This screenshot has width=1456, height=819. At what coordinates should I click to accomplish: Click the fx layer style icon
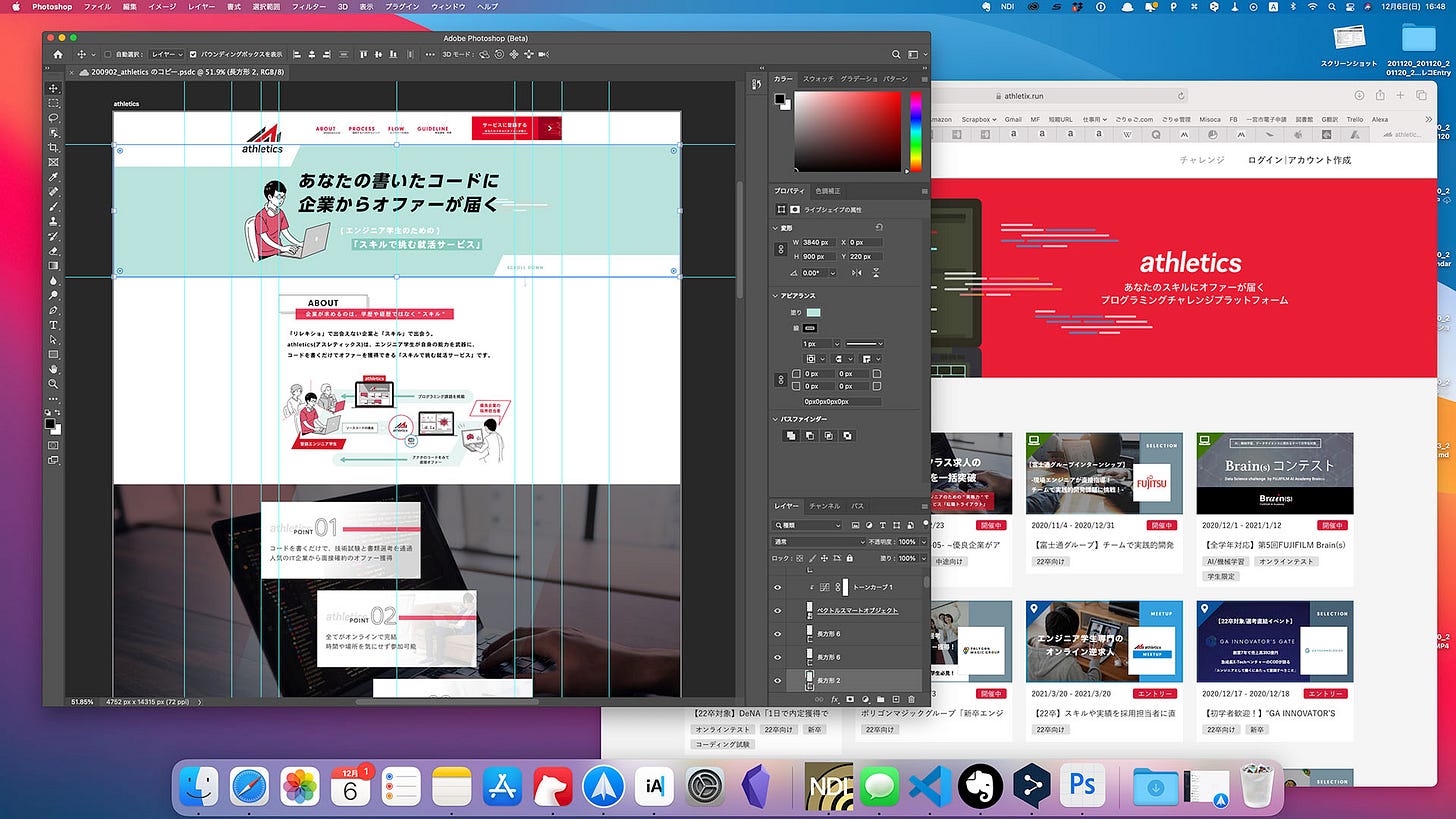pyautogui.click(x=834, y=699)
